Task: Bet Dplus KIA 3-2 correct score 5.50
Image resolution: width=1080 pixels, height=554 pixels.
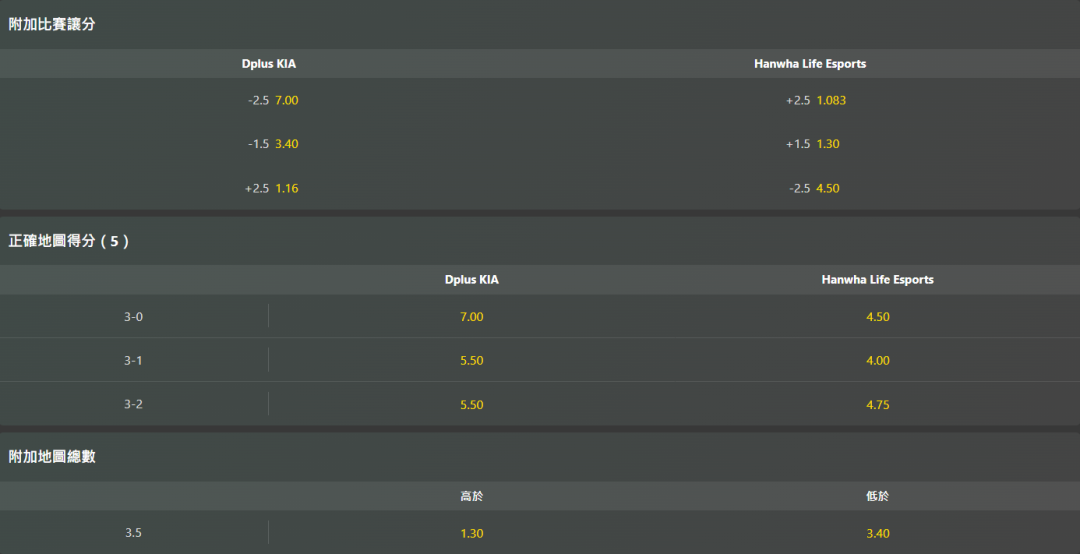Action: [472, 404]
